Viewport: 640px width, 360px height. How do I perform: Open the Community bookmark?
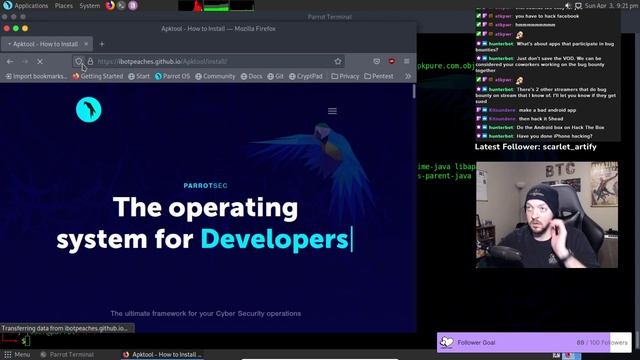(x=215, y=76)
